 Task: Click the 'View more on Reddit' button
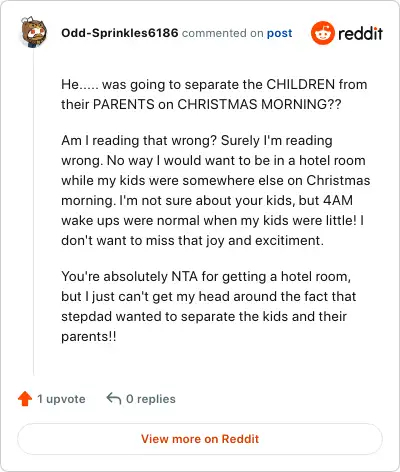click(x=200, y=439)
